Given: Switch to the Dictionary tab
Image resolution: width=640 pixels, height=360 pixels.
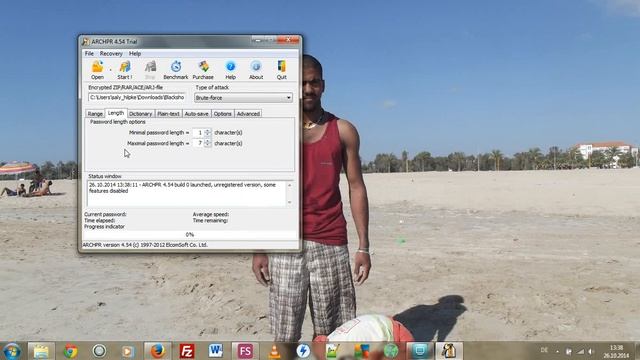Looking at the screenshot, I should point(140,114).
